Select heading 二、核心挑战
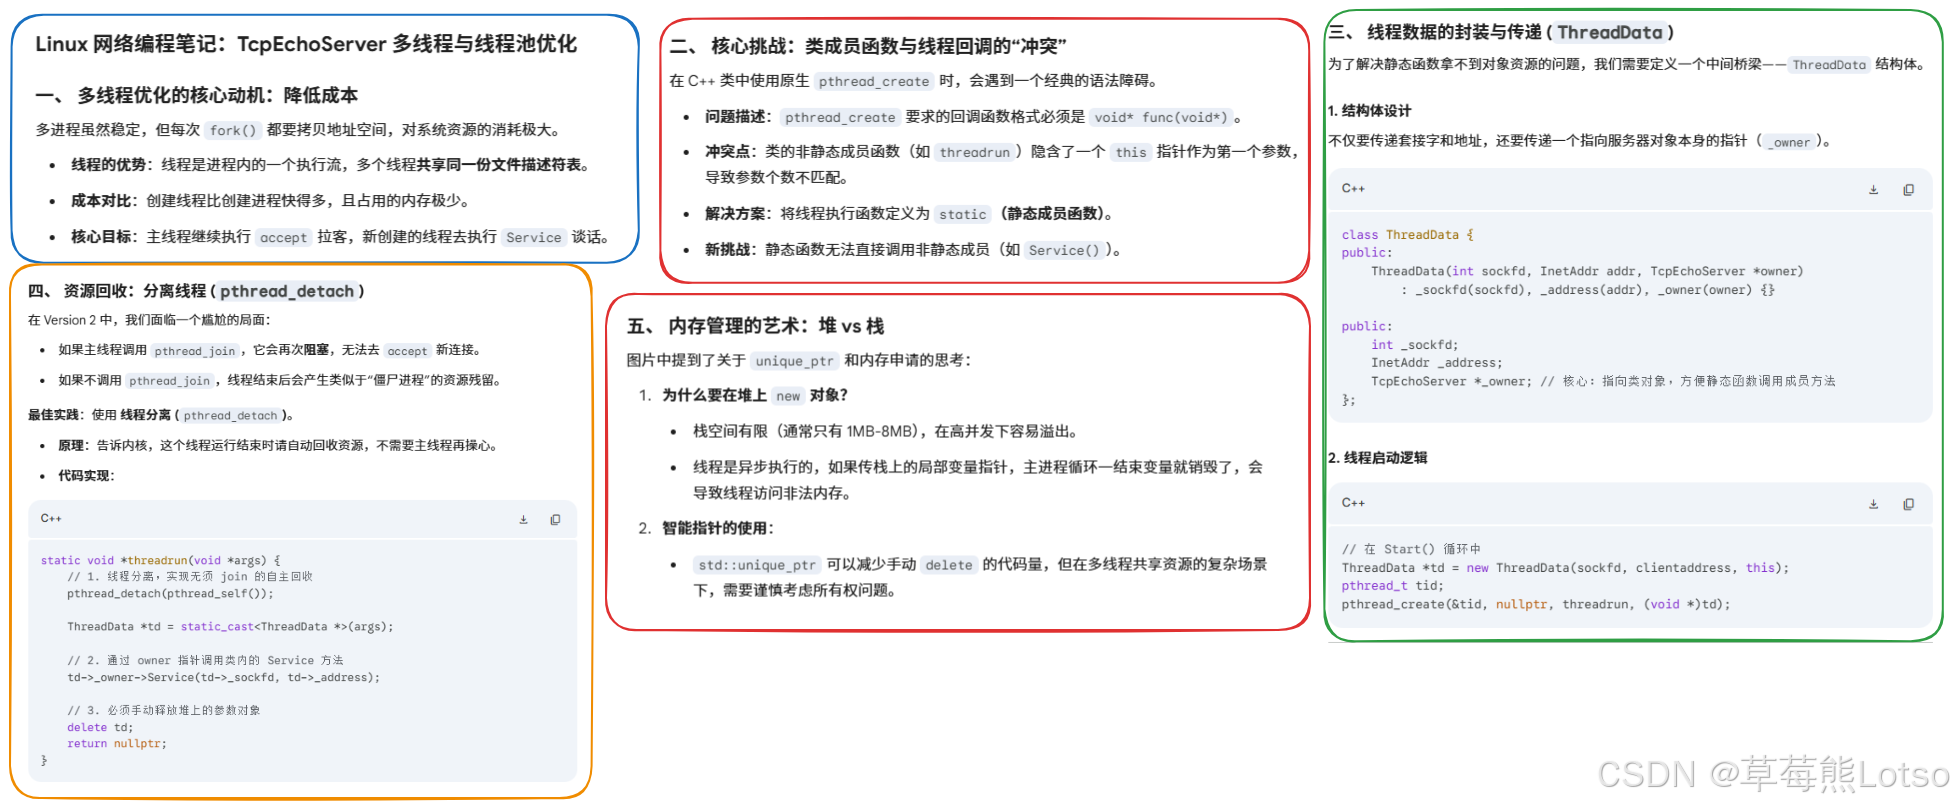 [x=868, y=46]
